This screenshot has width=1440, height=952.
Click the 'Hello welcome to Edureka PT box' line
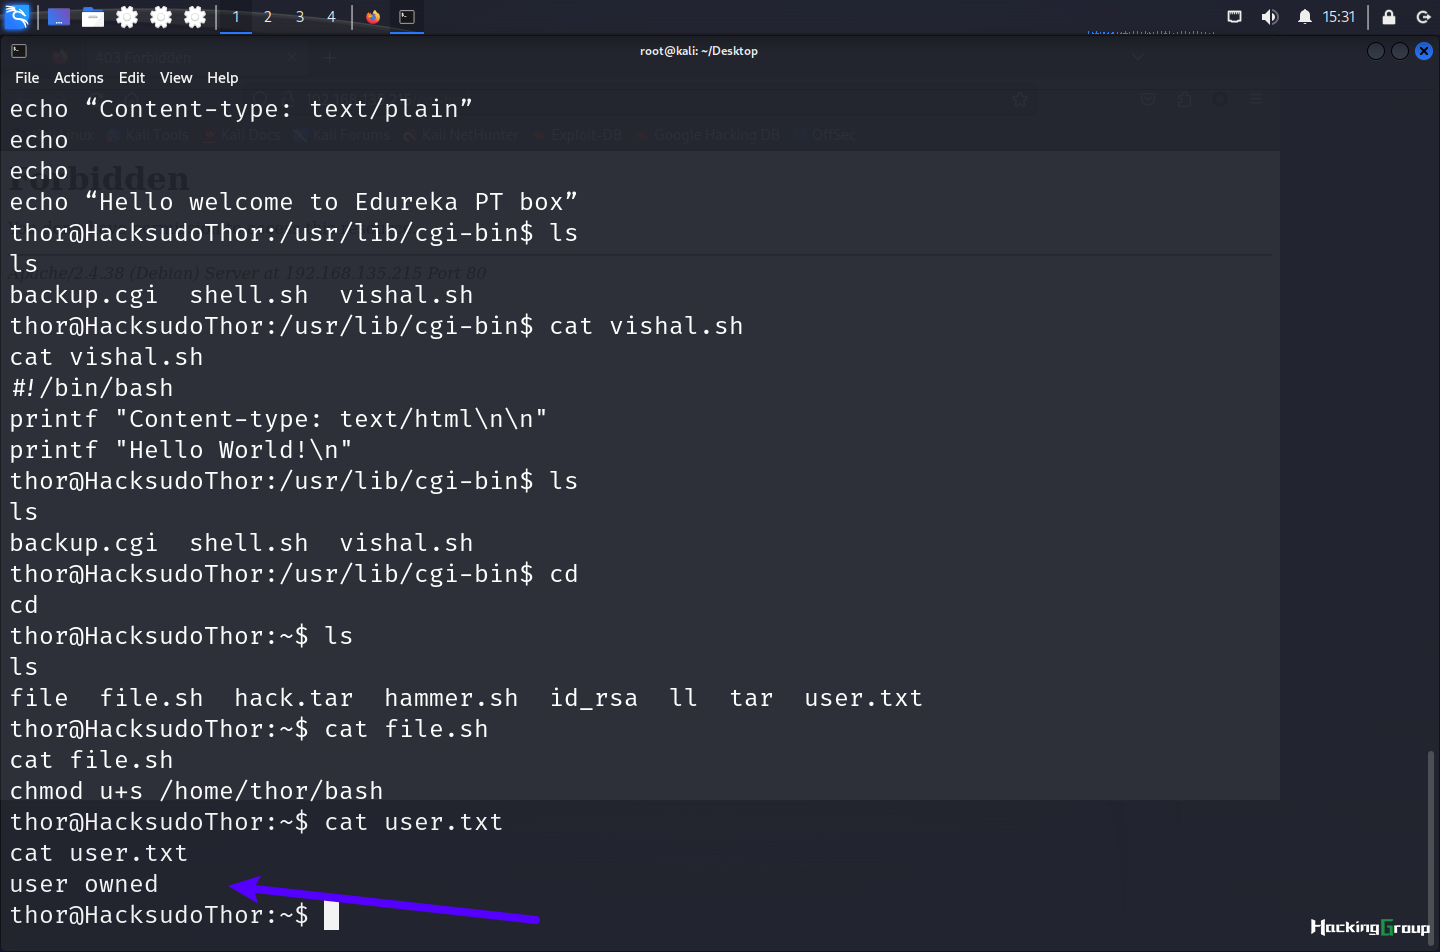(294, 202)
